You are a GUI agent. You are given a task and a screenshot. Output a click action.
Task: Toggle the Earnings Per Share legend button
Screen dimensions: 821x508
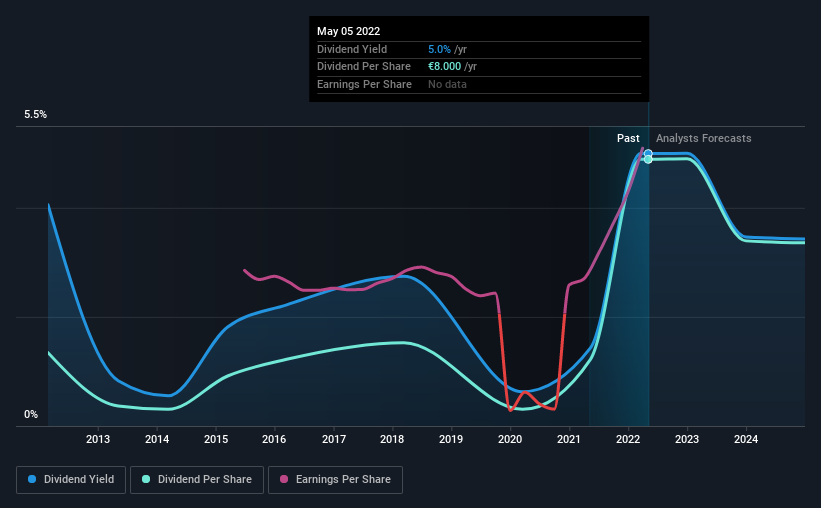point(335,480)
